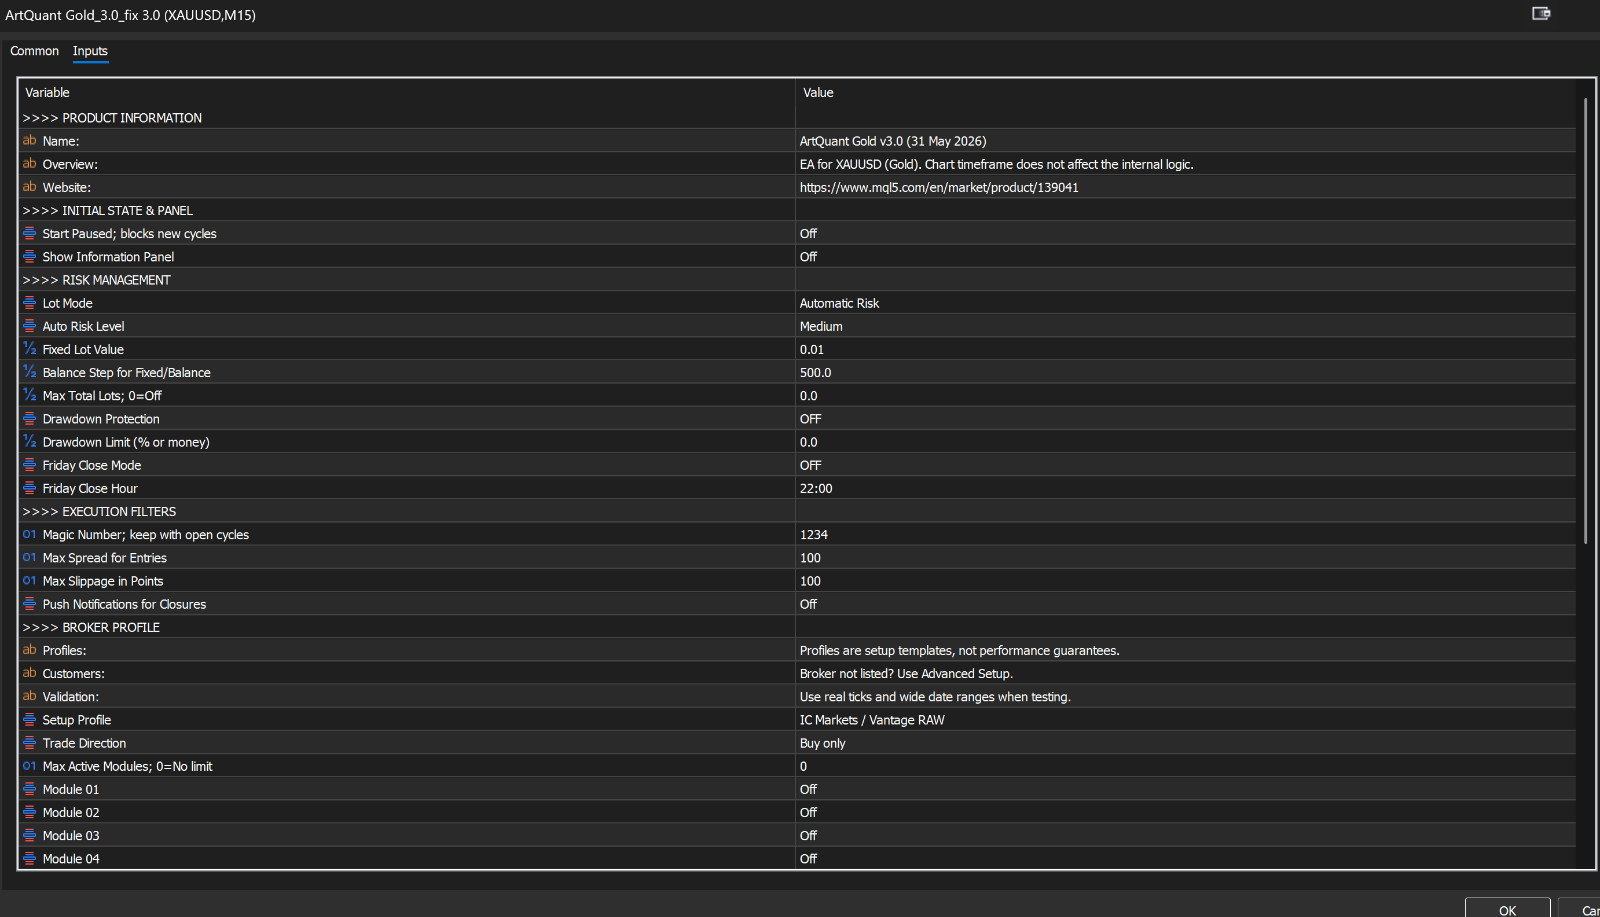Click the enum icon beside Module 03
The height and width of the screenshot is (917, 1600).
(29, 835)
